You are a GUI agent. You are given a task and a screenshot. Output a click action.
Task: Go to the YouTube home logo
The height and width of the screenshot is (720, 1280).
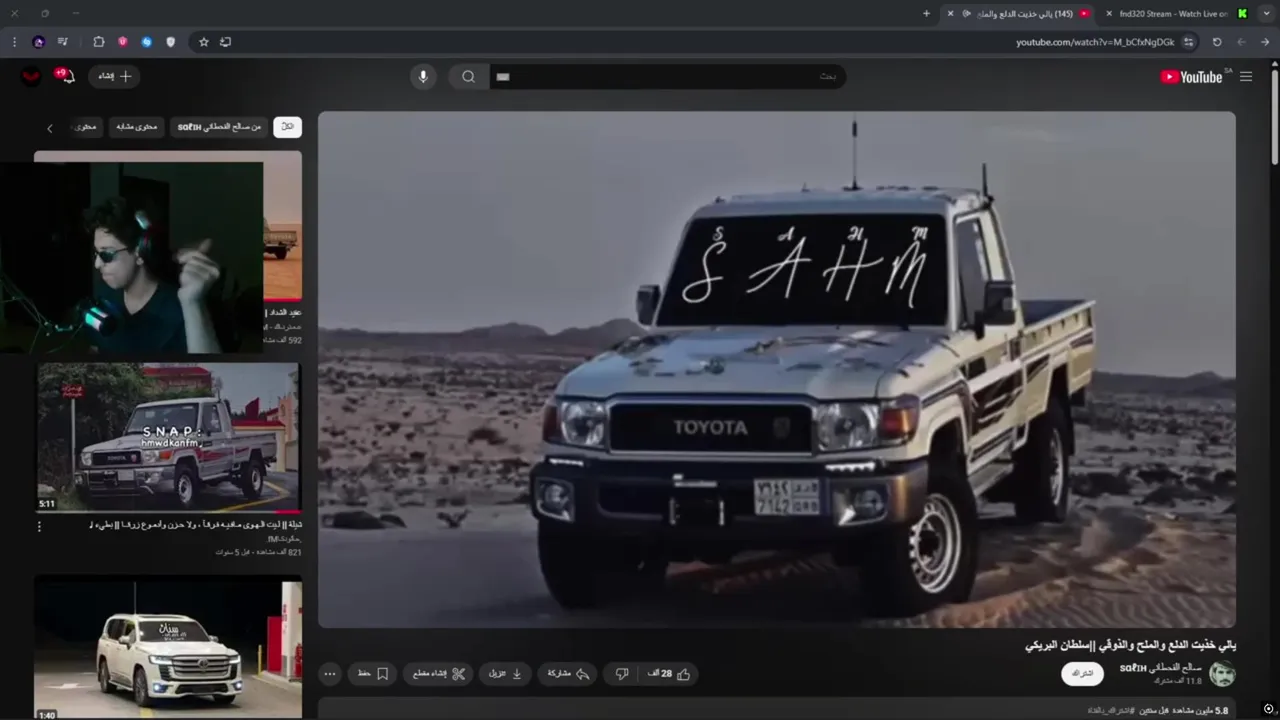pyautogui.click(x=1191, y=77)
